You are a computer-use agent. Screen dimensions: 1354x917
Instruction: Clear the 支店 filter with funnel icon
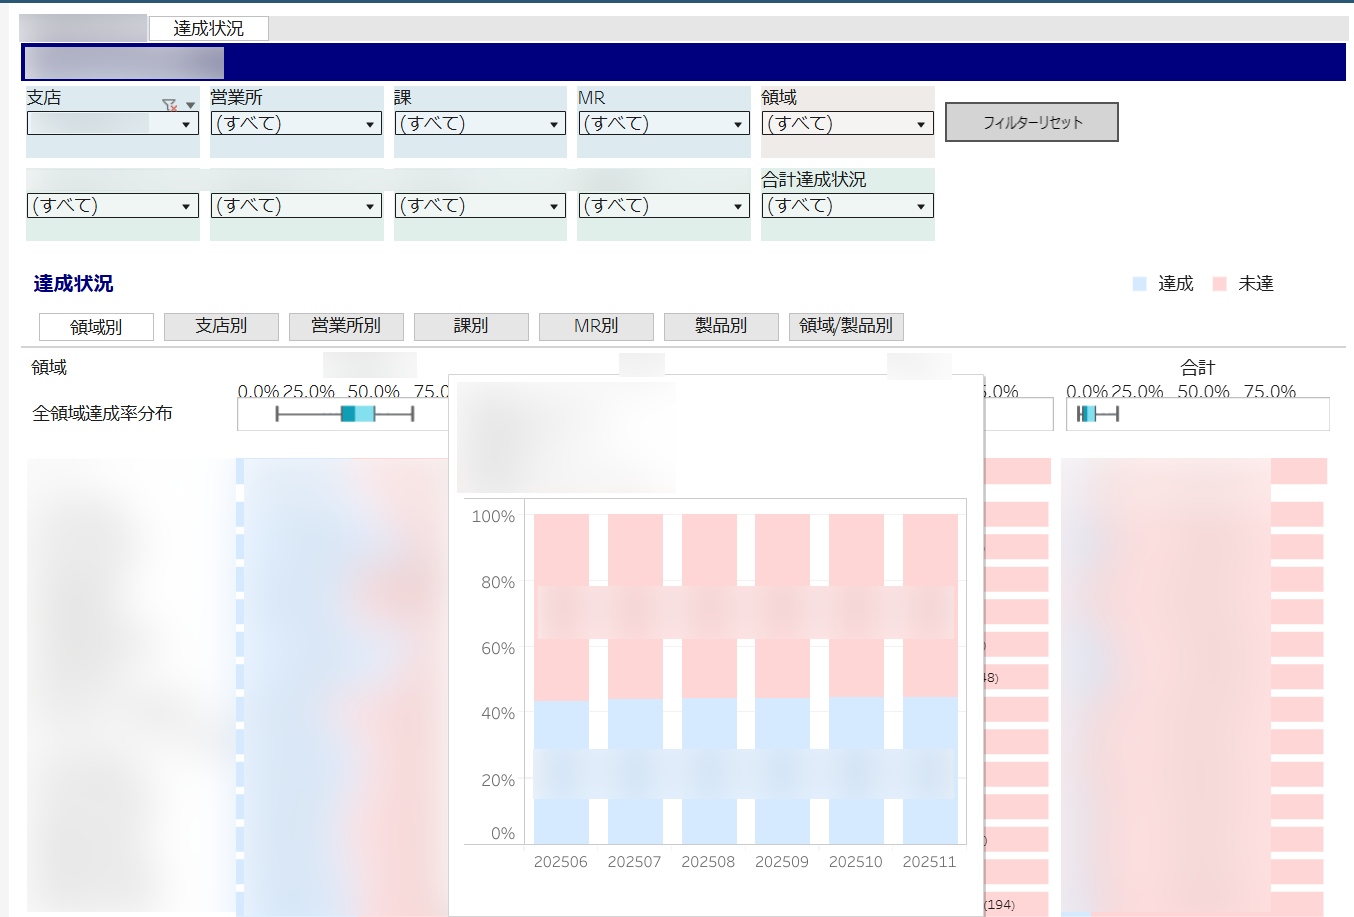[x=169, y=104]
